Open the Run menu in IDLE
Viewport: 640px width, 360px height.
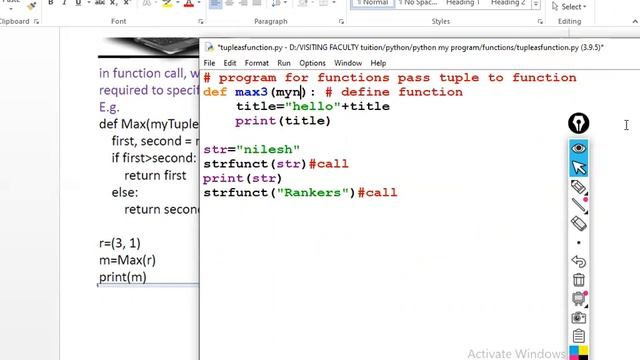[x=284, y=63]
